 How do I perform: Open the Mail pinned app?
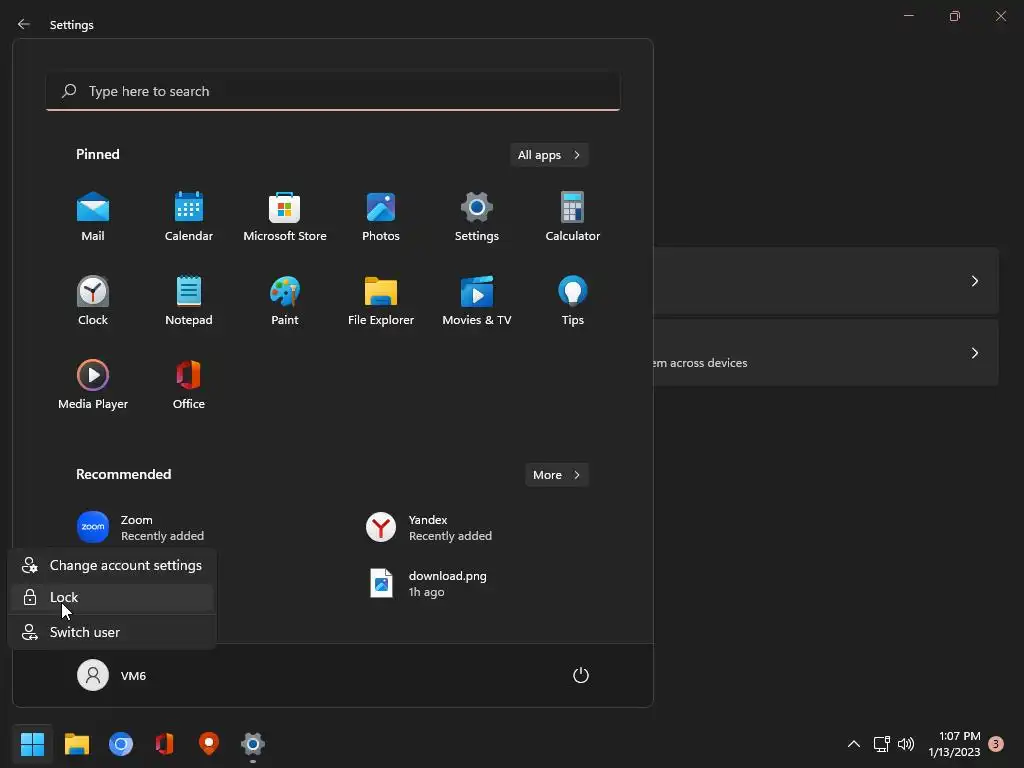93,217
